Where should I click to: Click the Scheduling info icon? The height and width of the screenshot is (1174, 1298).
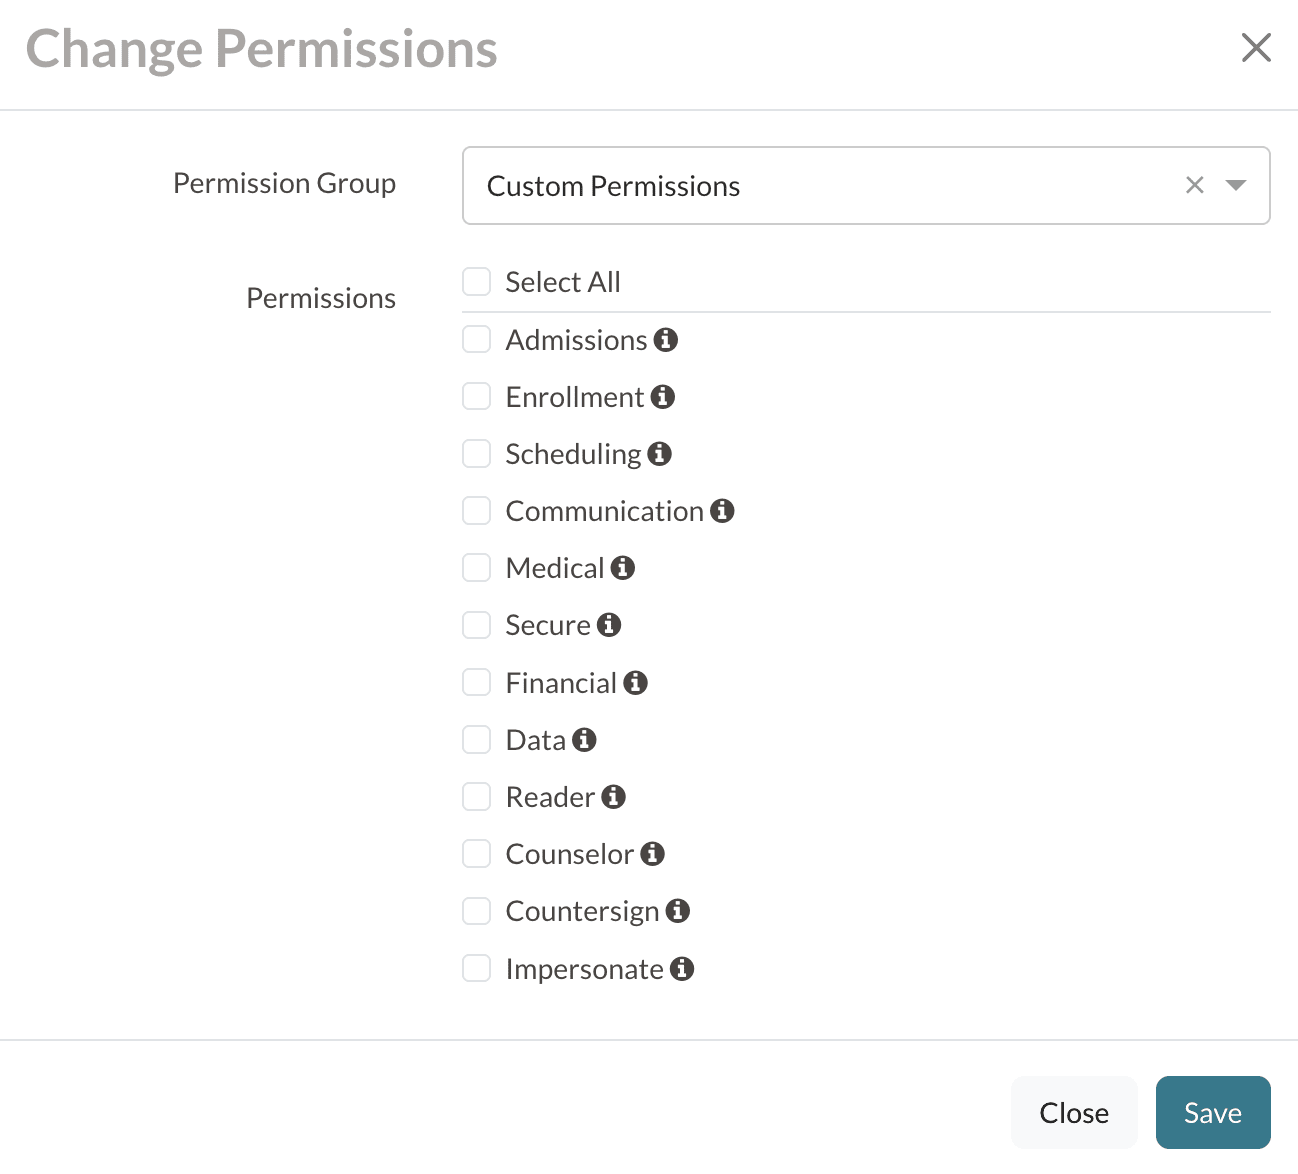[660, 454]
